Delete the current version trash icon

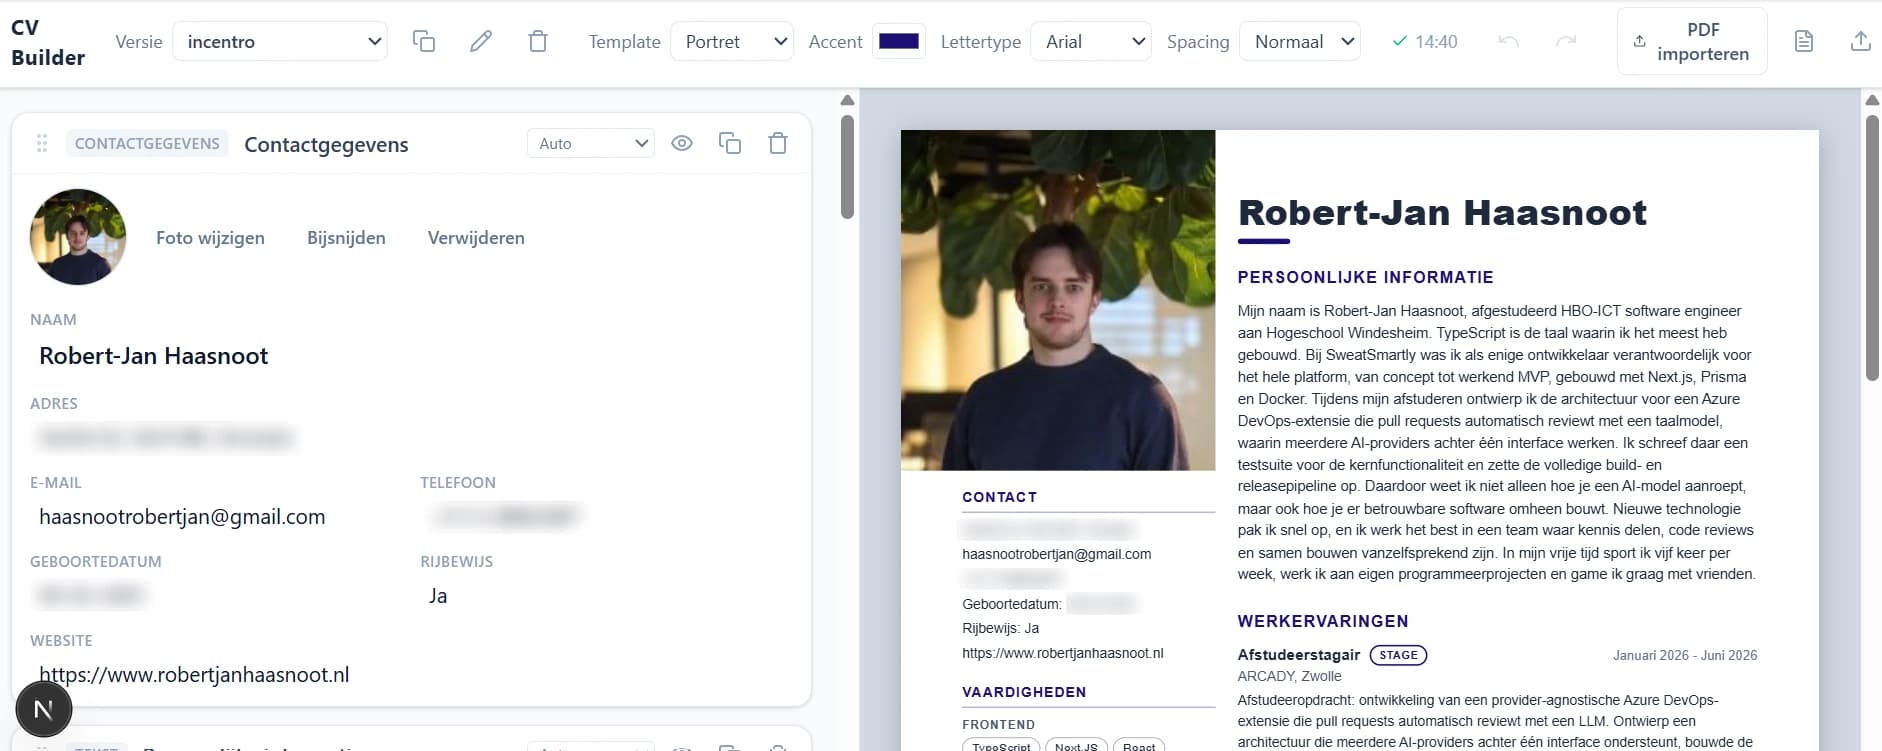[x=538, y=41]
